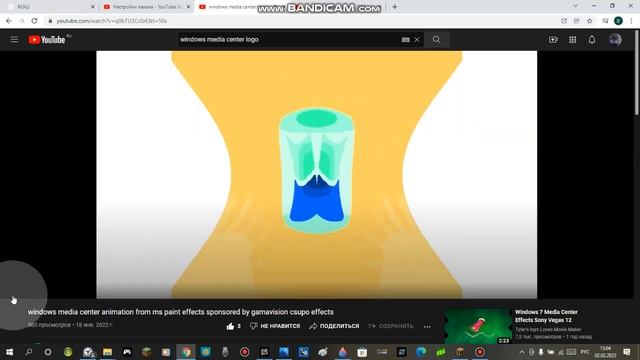This screenshot has height=360, width=640.
Task: Open a new browser tab with plus
Action: [394, 7]
